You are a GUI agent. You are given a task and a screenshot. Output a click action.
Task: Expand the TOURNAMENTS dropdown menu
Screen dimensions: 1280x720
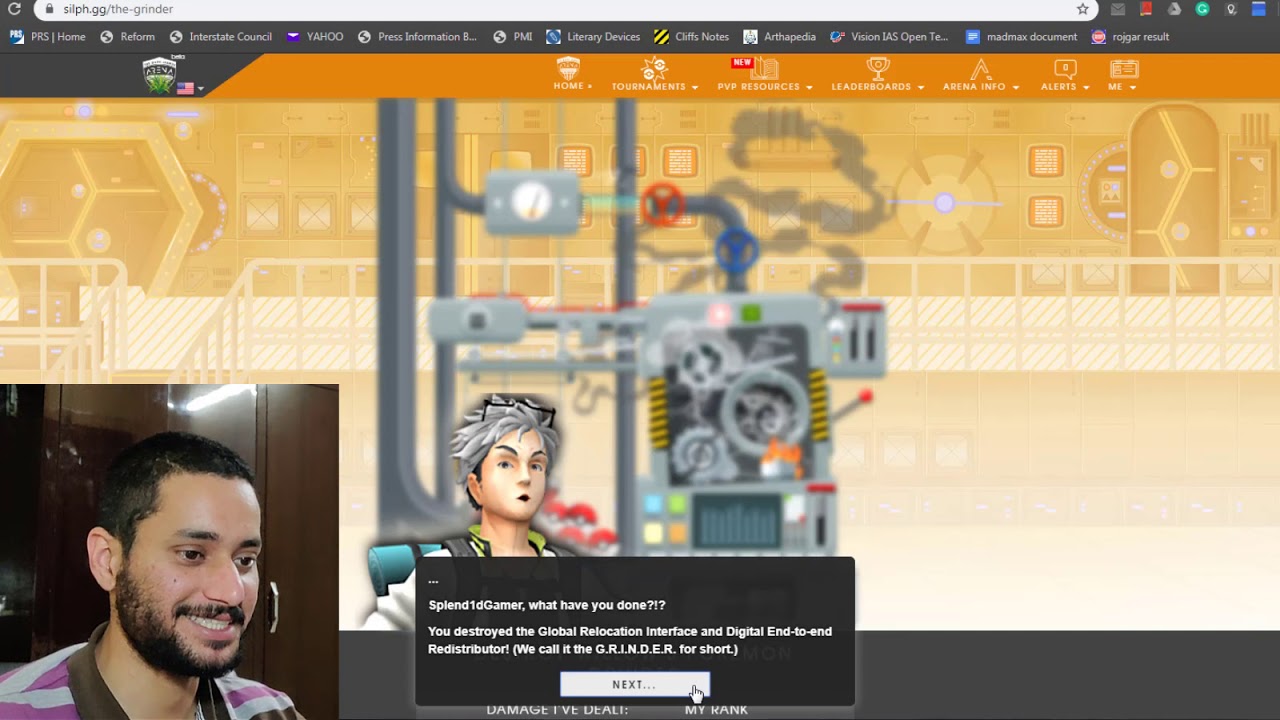(x=654, y=75)
